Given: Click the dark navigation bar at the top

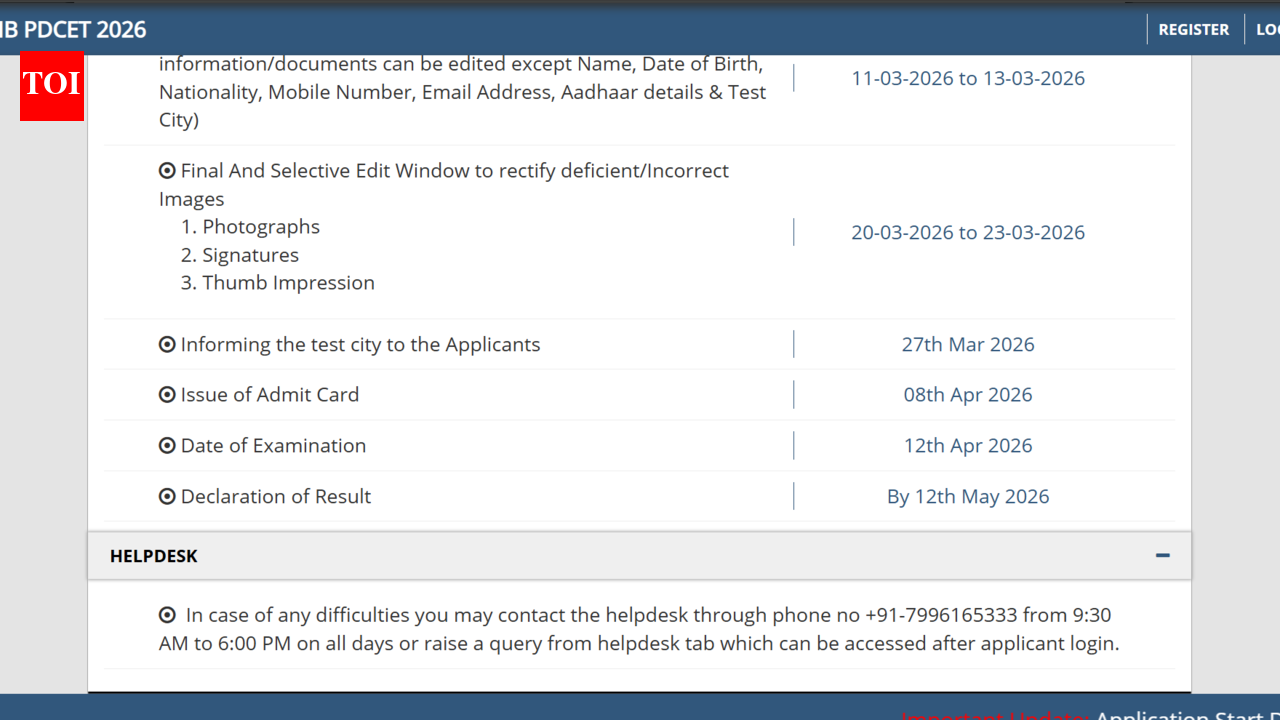Looking at the screenshot, I should [640, 29].
